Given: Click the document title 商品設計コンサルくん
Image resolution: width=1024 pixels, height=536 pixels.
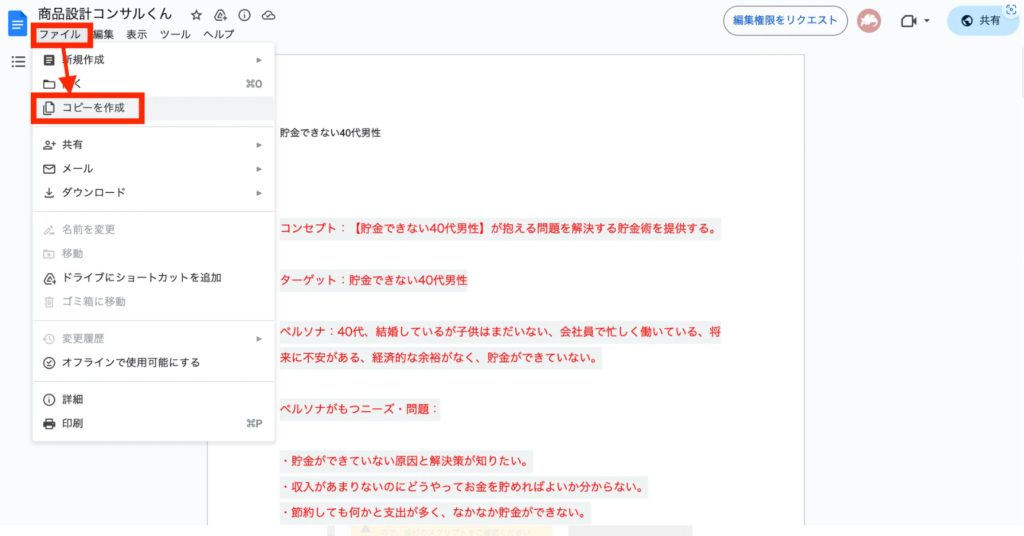Looking at the screenshot, I should (x=105, y=14).
